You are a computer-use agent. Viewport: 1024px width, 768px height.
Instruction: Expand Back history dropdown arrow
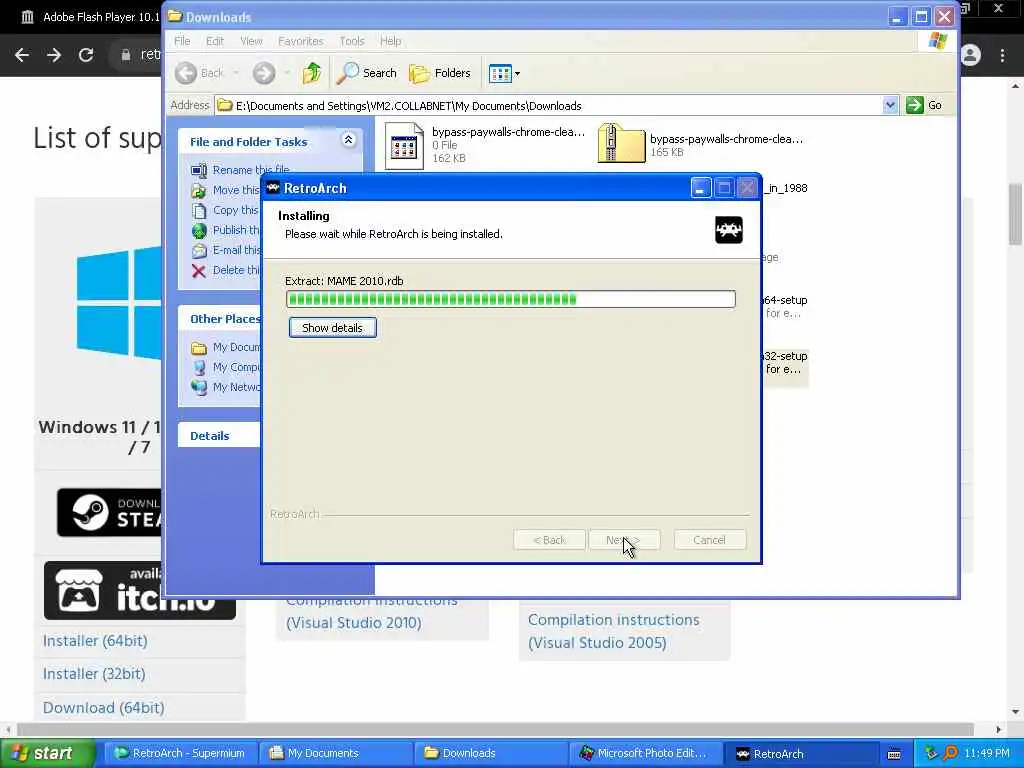(236, 73)
